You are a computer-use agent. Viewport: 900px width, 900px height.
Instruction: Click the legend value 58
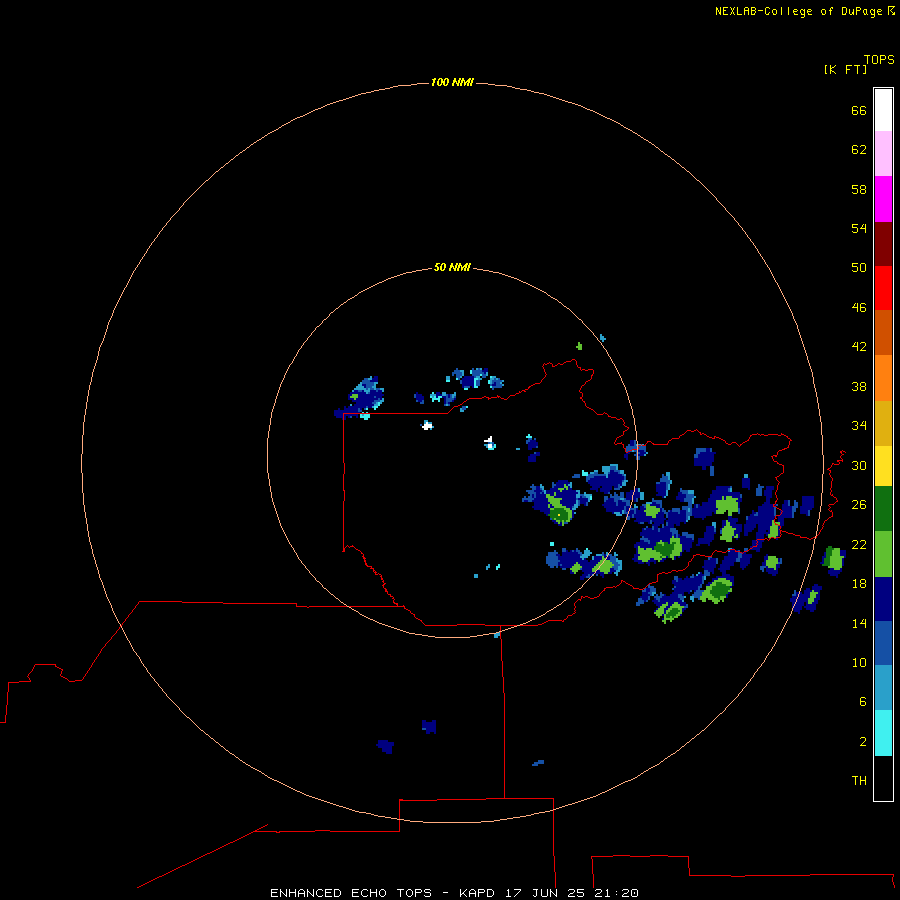[x=859, y=189]
